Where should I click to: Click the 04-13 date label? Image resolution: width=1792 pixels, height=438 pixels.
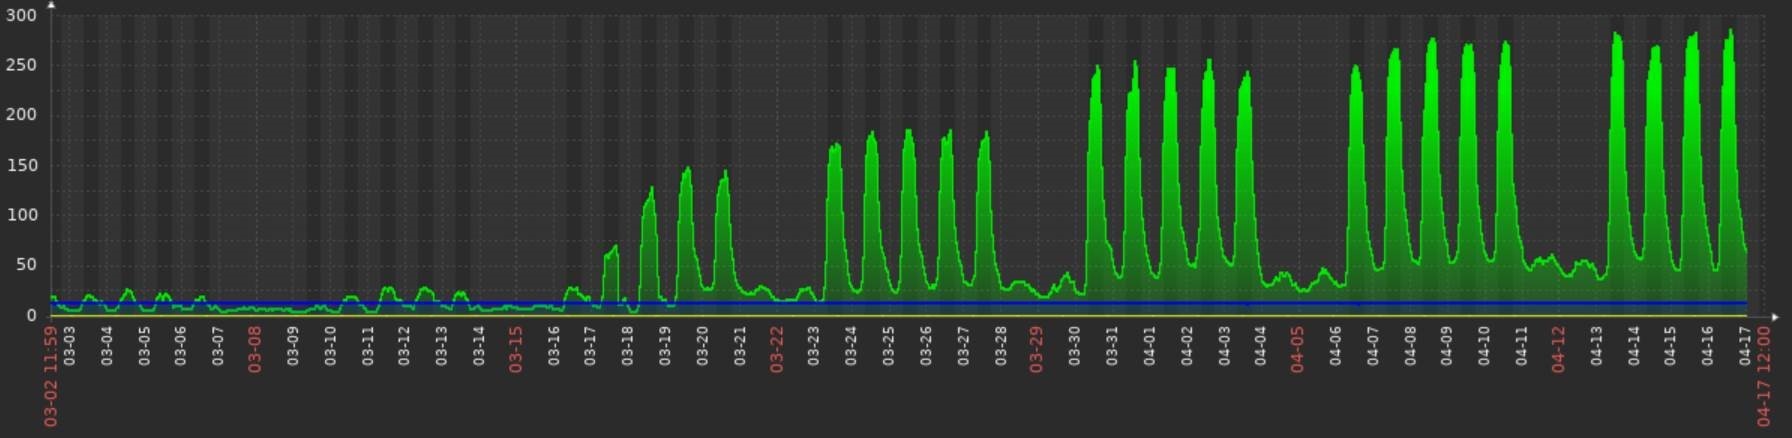pos(1595,345)
